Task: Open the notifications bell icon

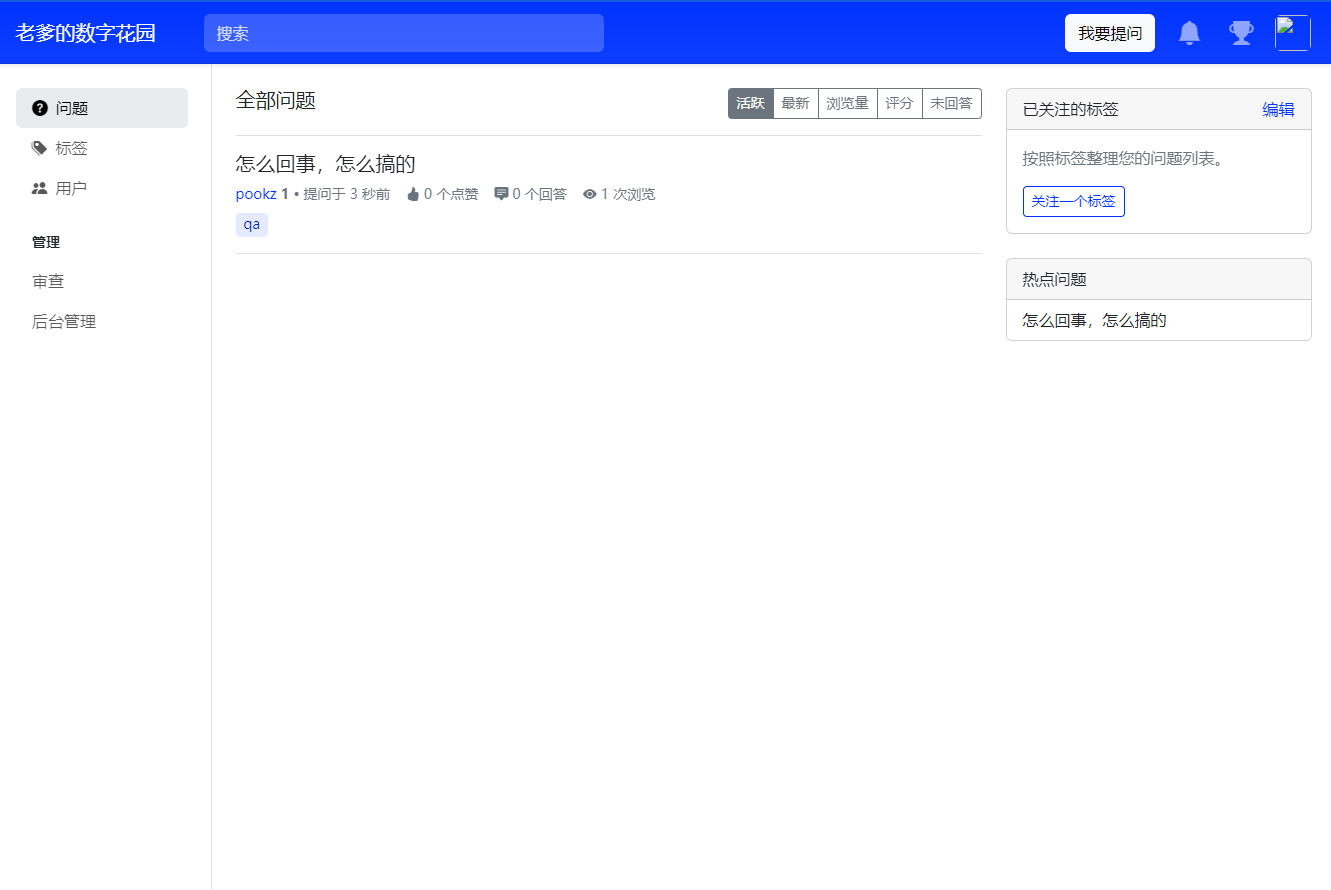Action: [1189, 32]
